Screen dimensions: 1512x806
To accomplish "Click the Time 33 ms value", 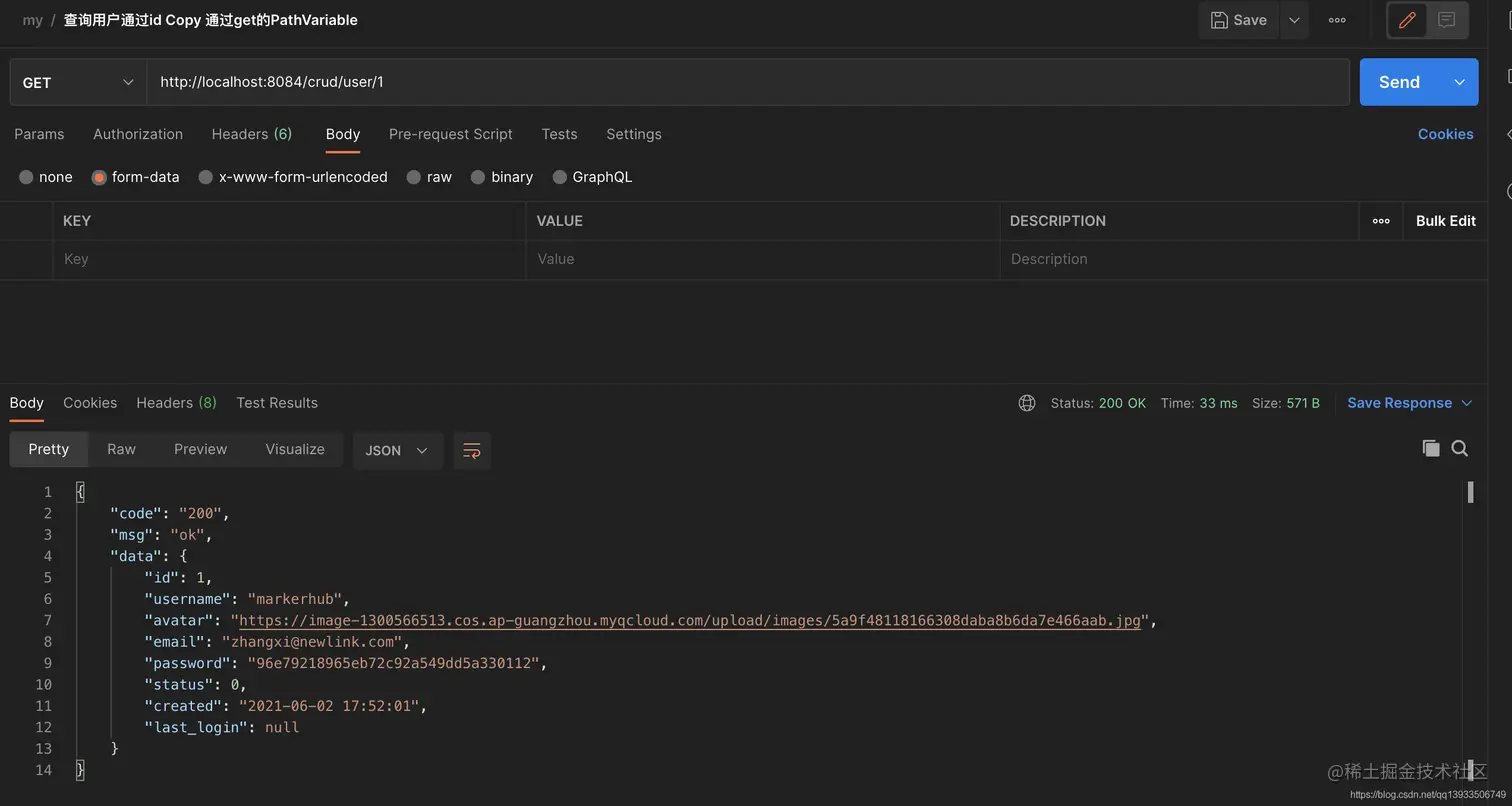I will pos(1218,403).
